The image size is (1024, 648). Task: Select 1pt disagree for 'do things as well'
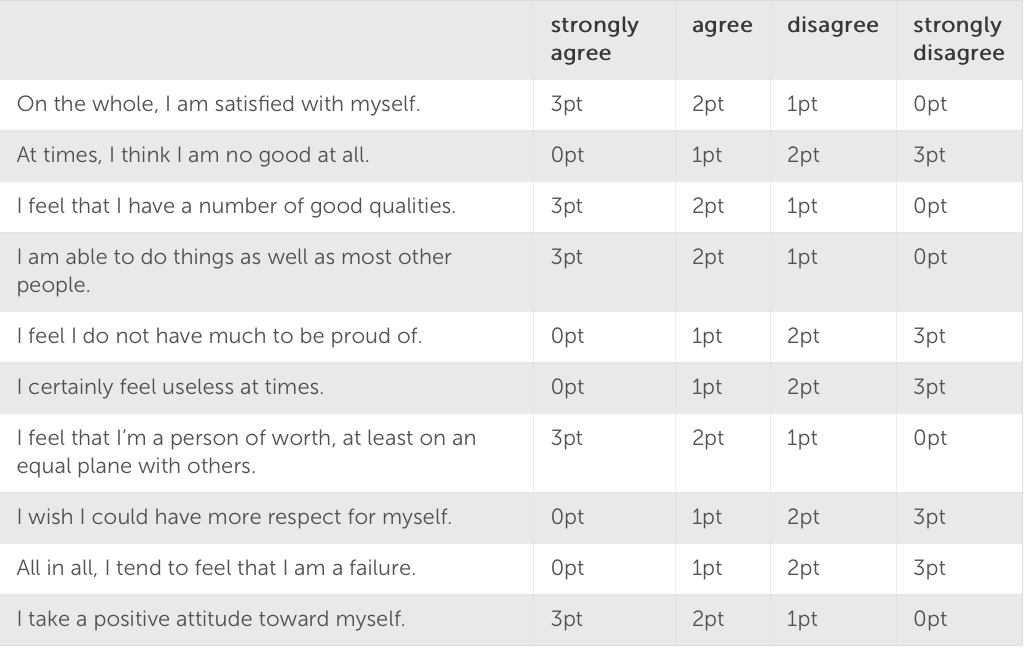coord(802,257)
